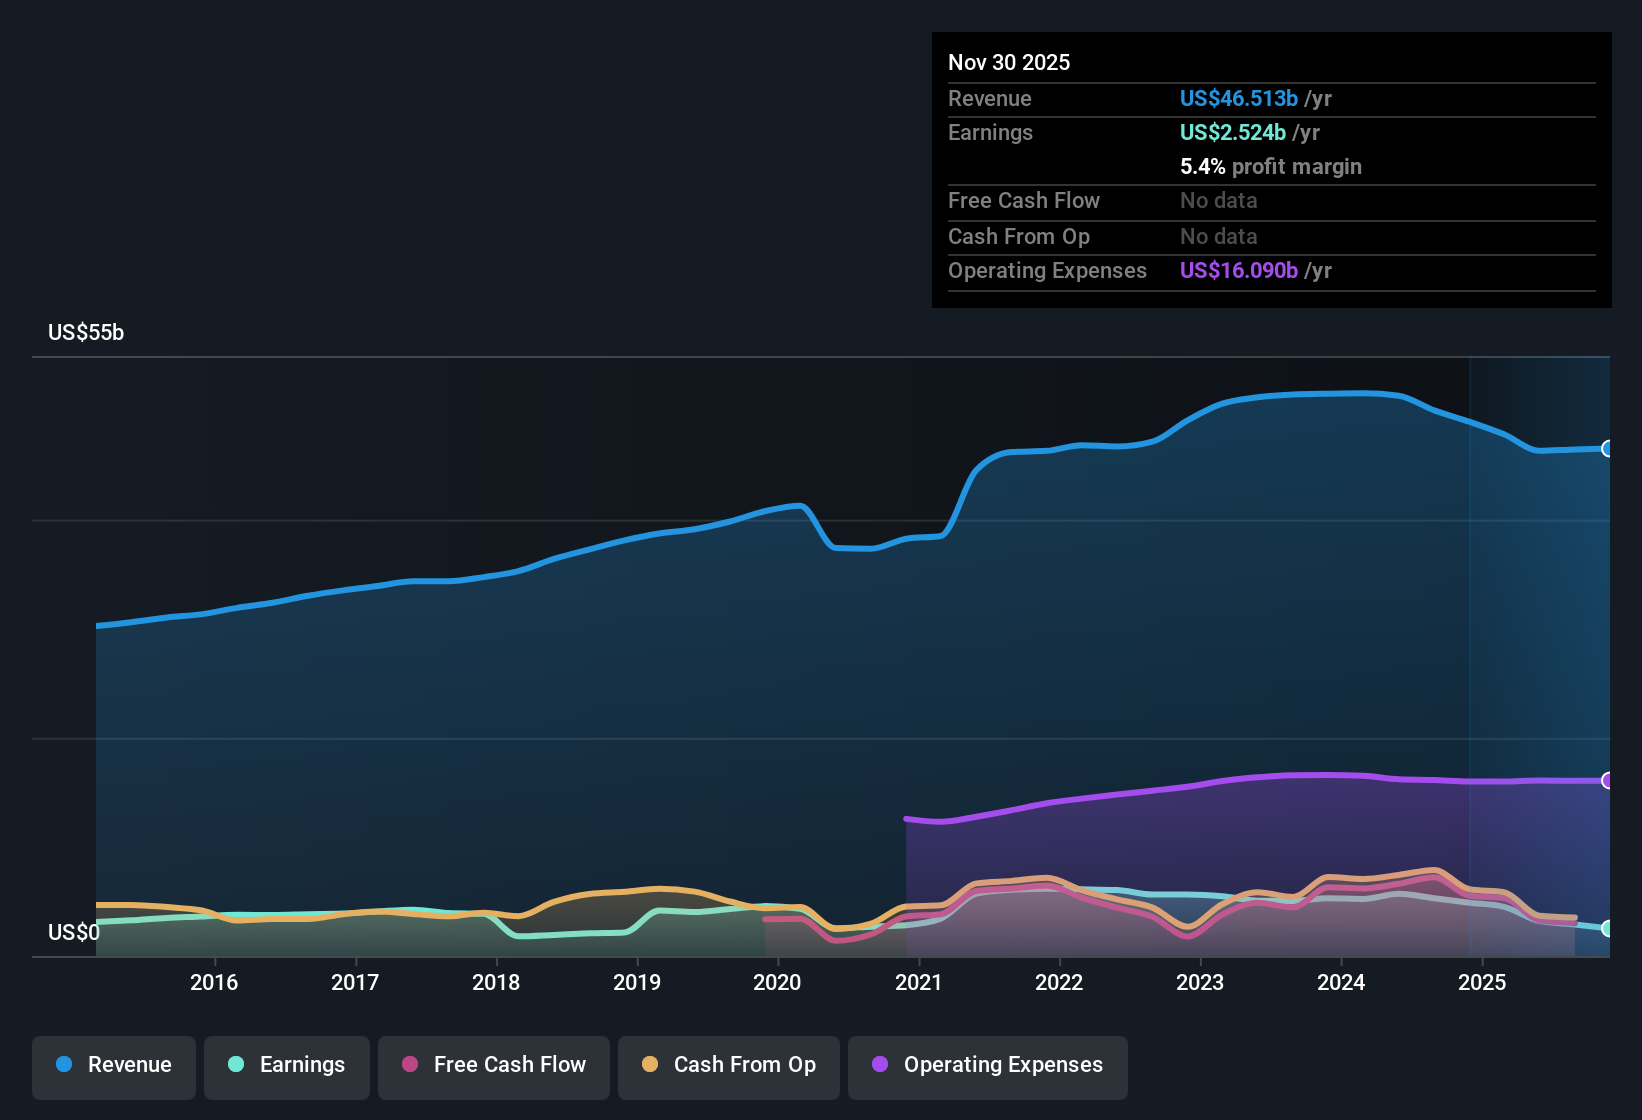The width and height of the screenshot is (1642, 1120).
Task: Click the teal Earnings legend dot
Action: pos(236,1065)
